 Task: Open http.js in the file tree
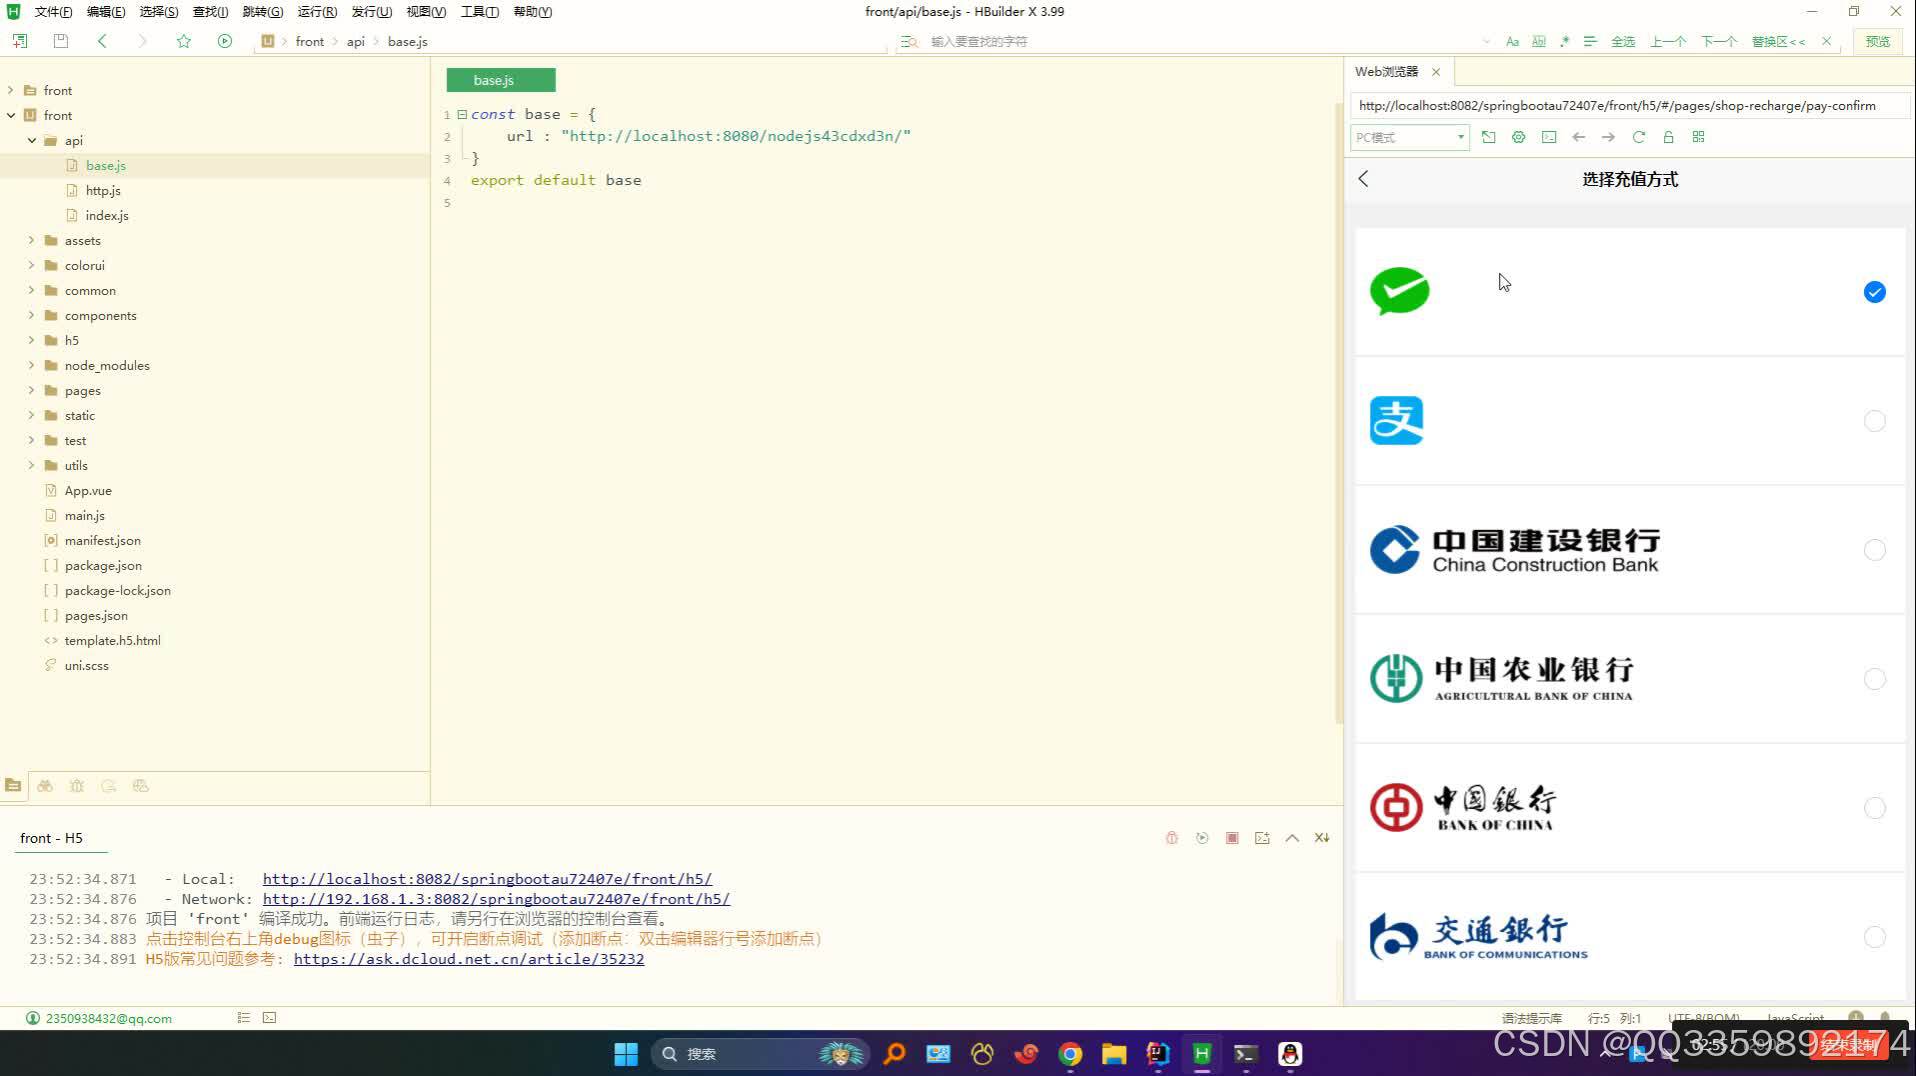(103, 190)
